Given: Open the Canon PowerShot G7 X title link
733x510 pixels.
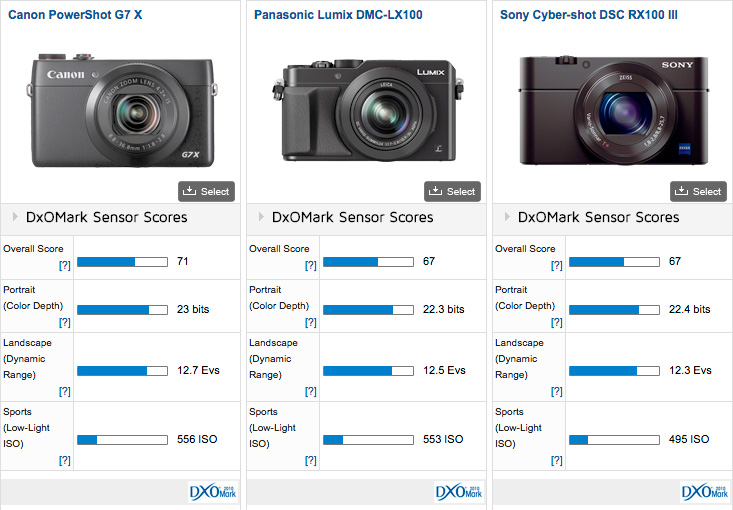Looking at the screenshot, I should [75, 14].
